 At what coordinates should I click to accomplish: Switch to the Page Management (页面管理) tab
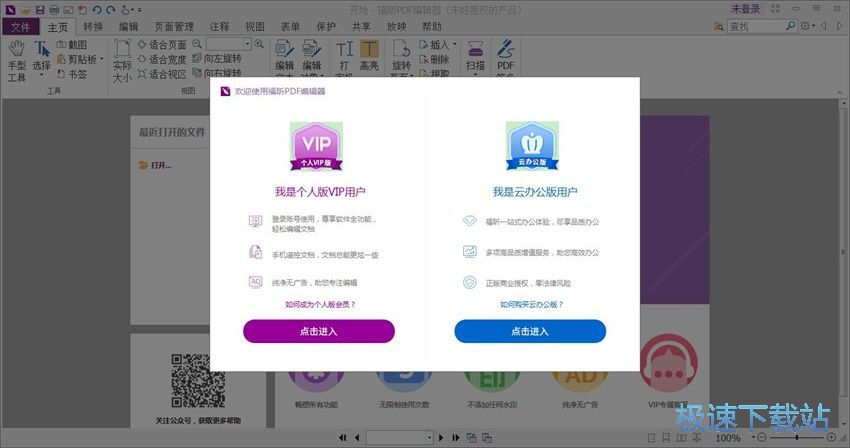point(174,27)
